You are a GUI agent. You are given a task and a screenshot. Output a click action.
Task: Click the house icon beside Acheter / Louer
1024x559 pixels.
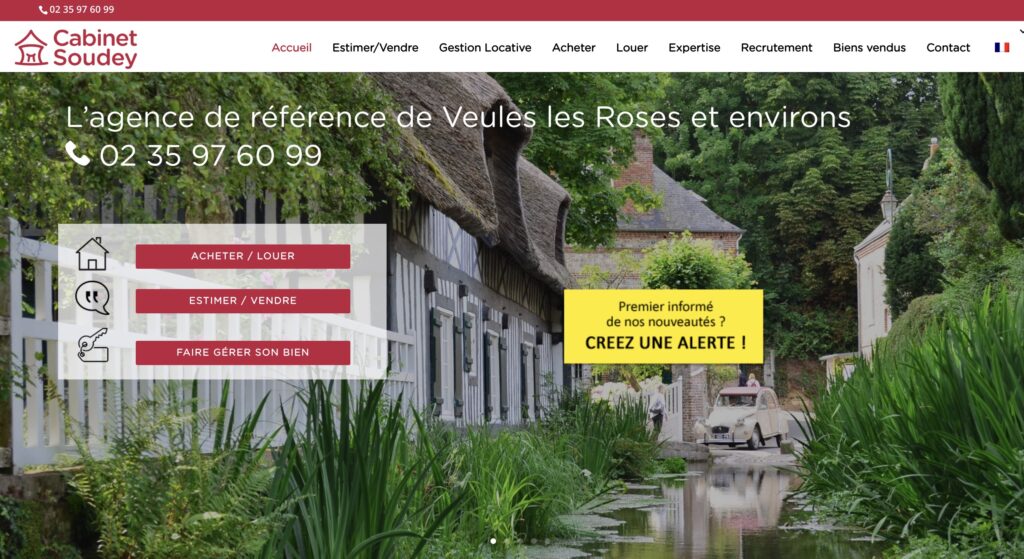coord(92,254)
